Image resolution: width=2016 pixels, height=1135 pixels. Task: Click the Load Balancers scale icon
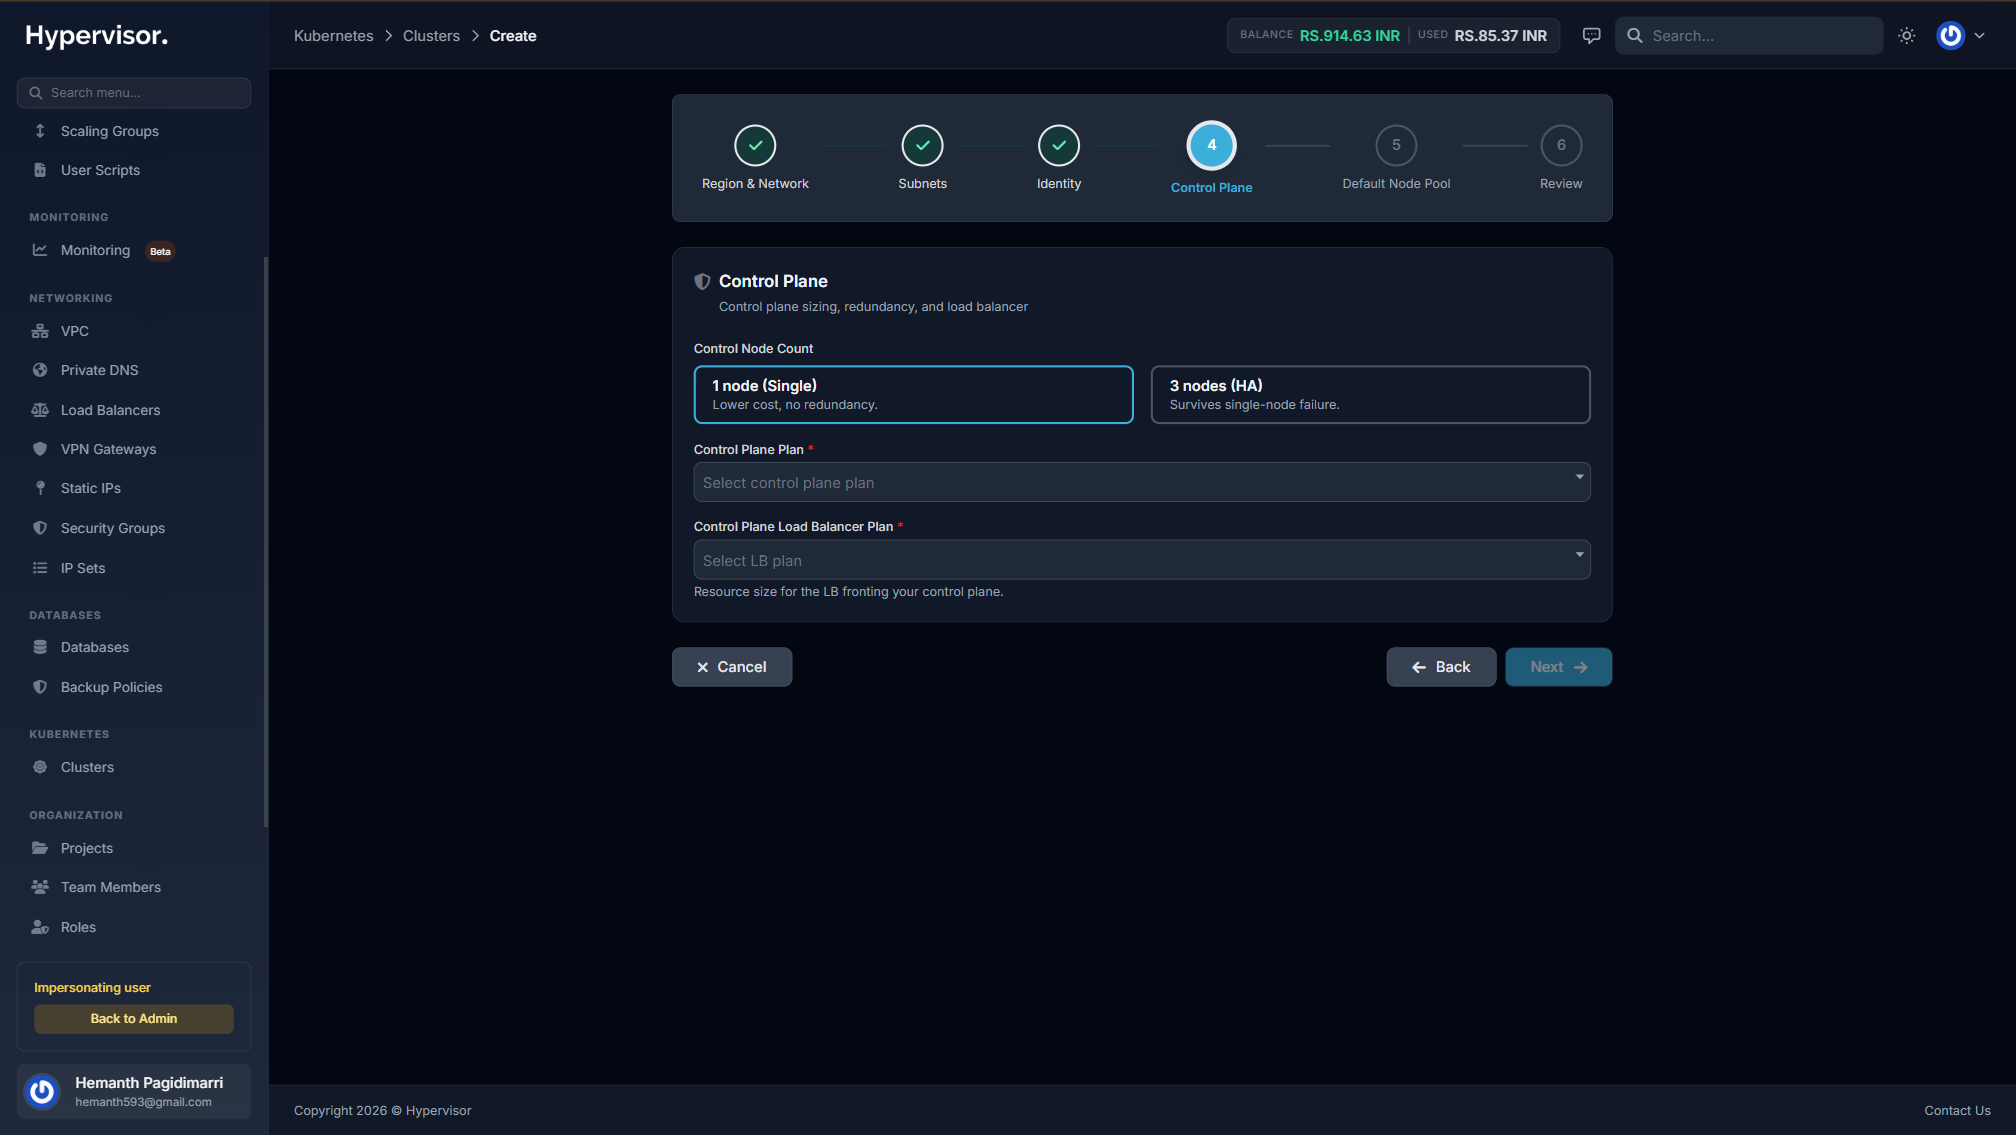pyautogui.click(x=40, y=410)
